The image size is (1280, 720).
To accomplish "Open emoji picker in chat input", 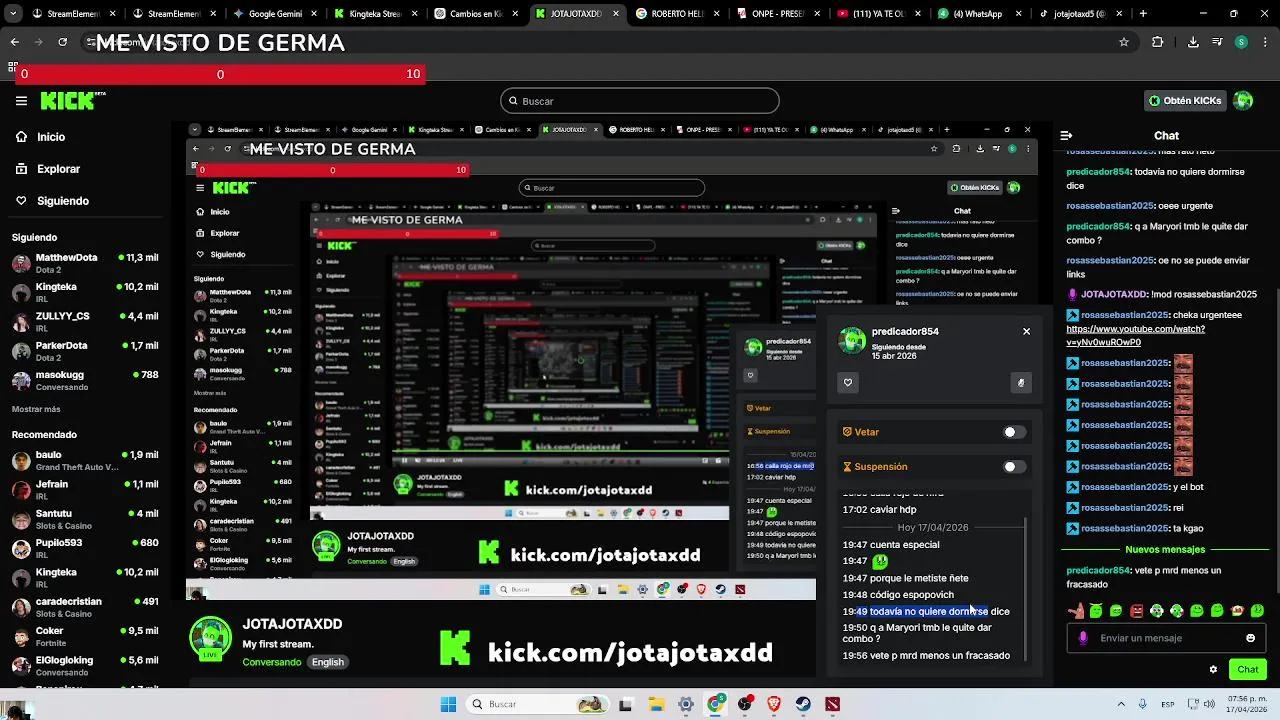I will 1250,638.
